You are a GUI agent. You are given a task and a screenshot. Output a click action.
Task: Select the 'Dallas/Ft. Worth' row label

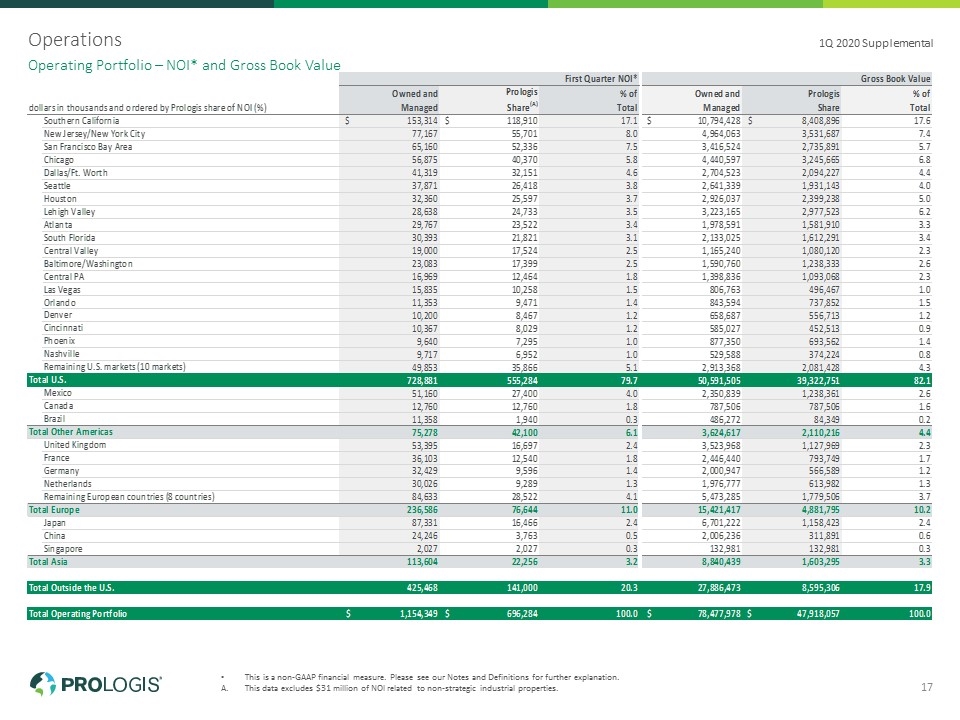pos(75,173)
